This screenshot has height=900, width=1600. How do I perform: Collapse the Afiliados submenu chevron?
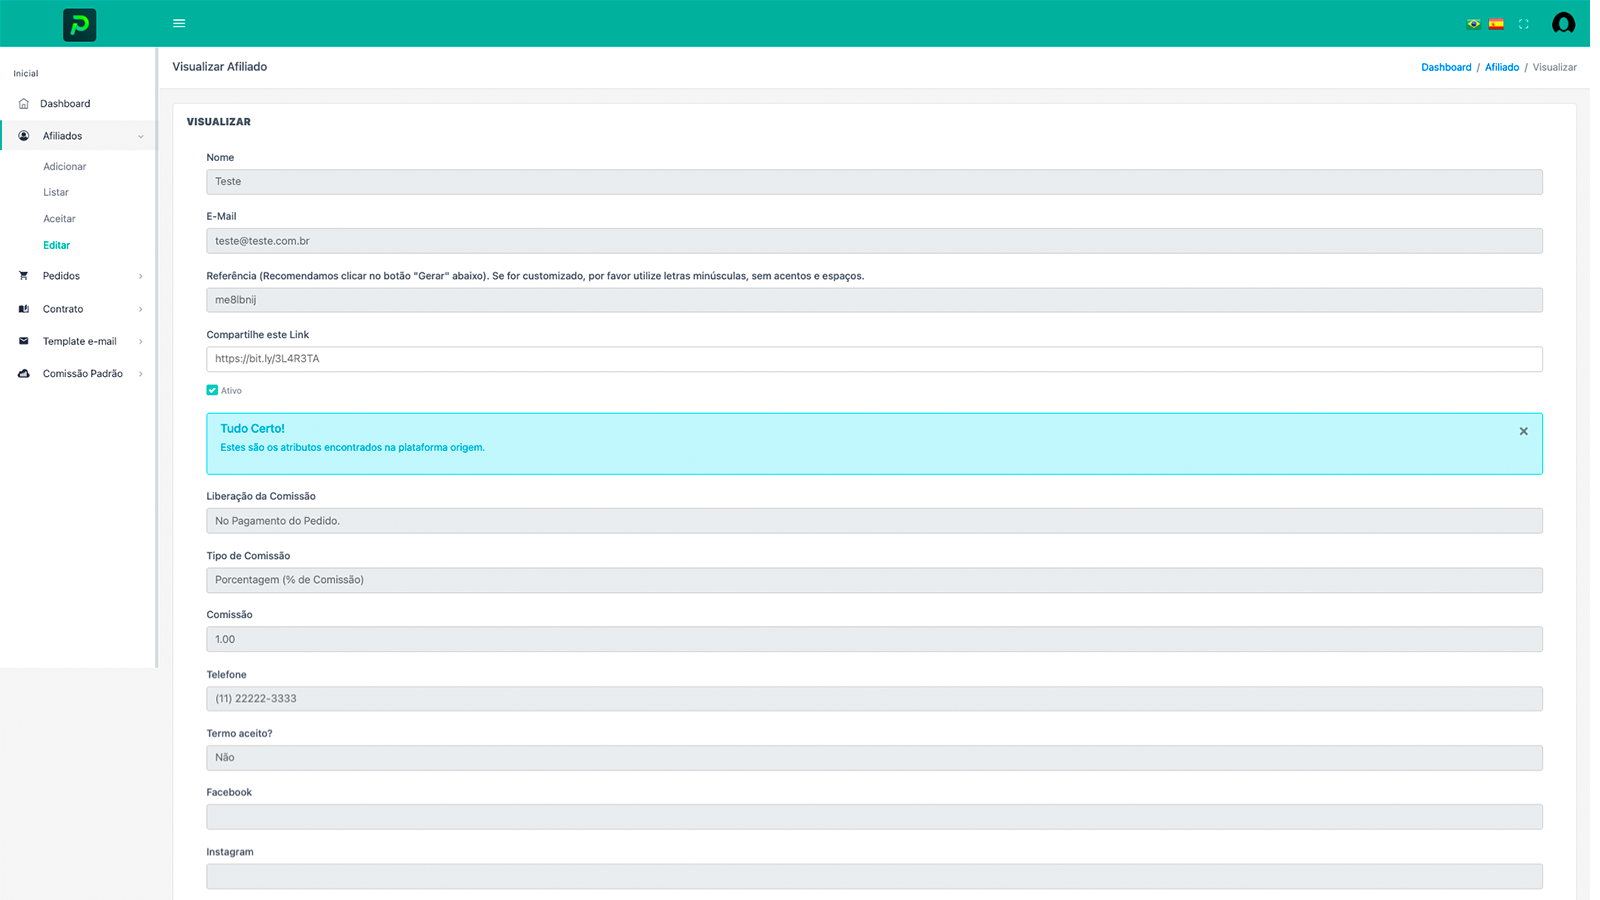(x=141, y=137)
